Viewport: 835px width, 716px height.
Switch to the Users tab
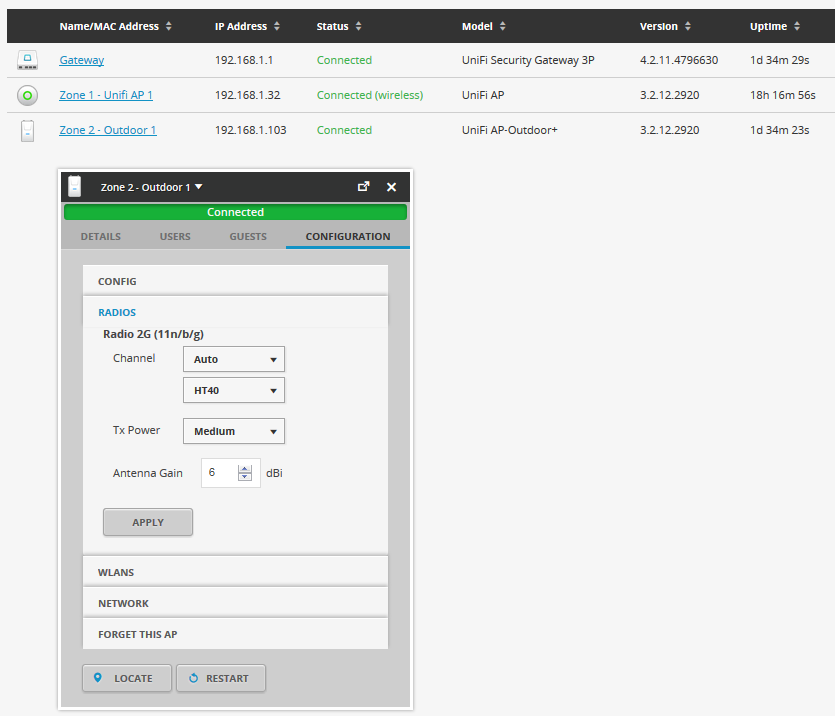pyautogui.click(x=175, y=237)
